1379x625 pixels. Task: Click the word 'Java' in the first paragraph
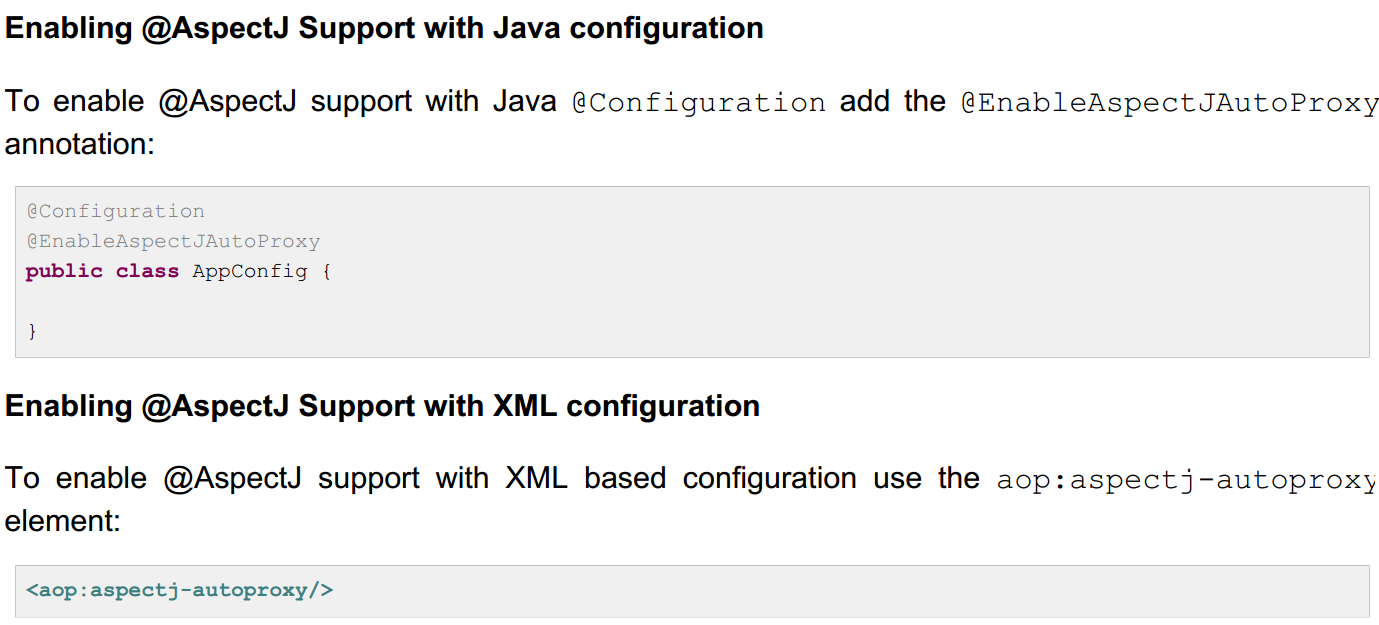point(524,102)
